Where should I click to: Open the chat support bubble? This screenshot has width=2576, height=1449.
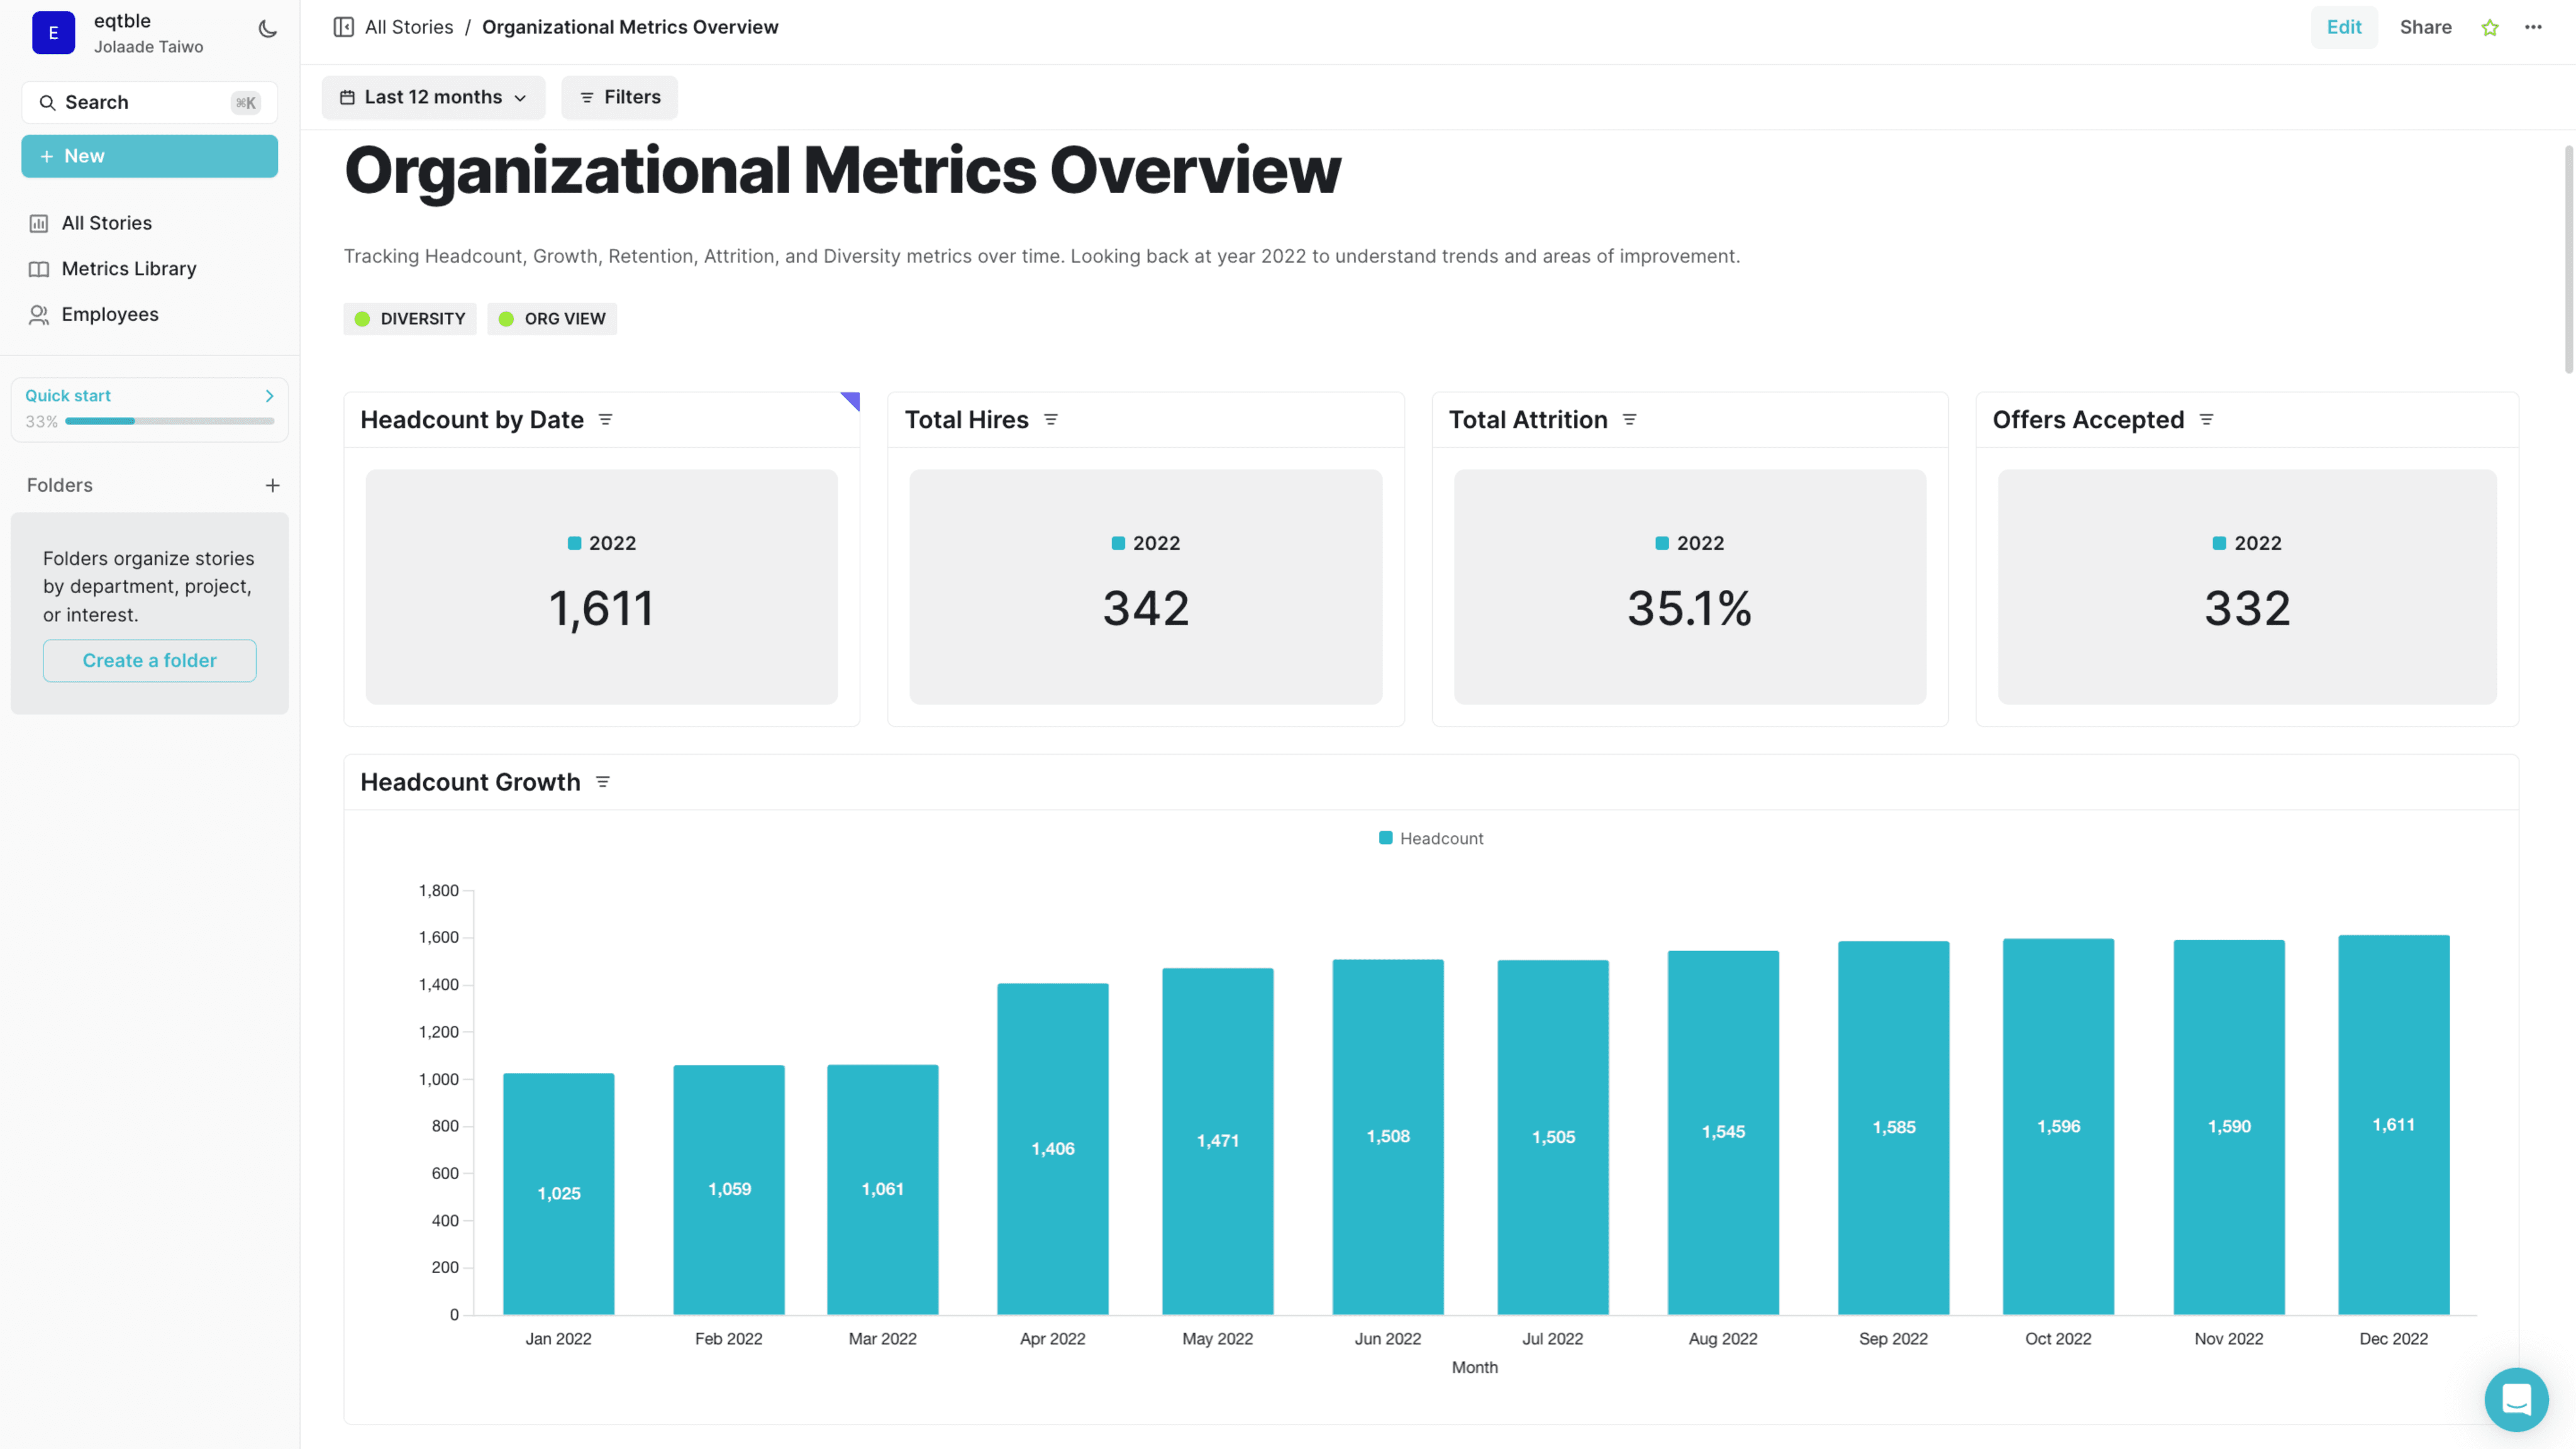(2516, 1399)
